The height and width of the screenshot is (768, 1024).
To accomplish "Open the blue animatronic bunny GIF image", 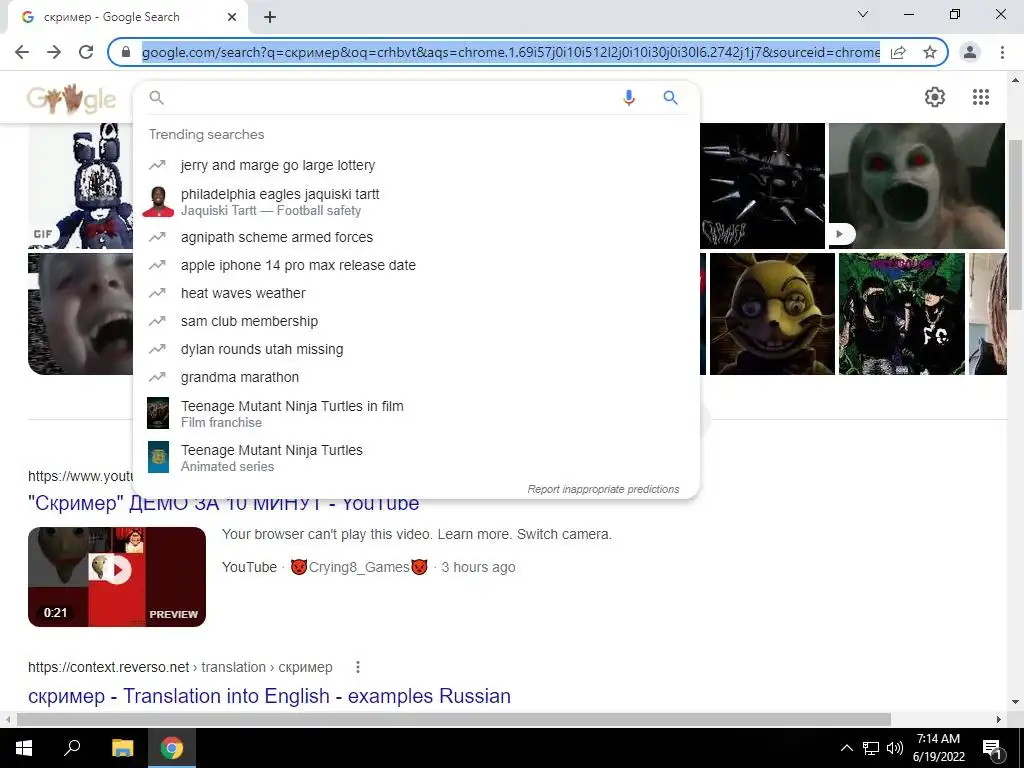I will coord(81,185).
